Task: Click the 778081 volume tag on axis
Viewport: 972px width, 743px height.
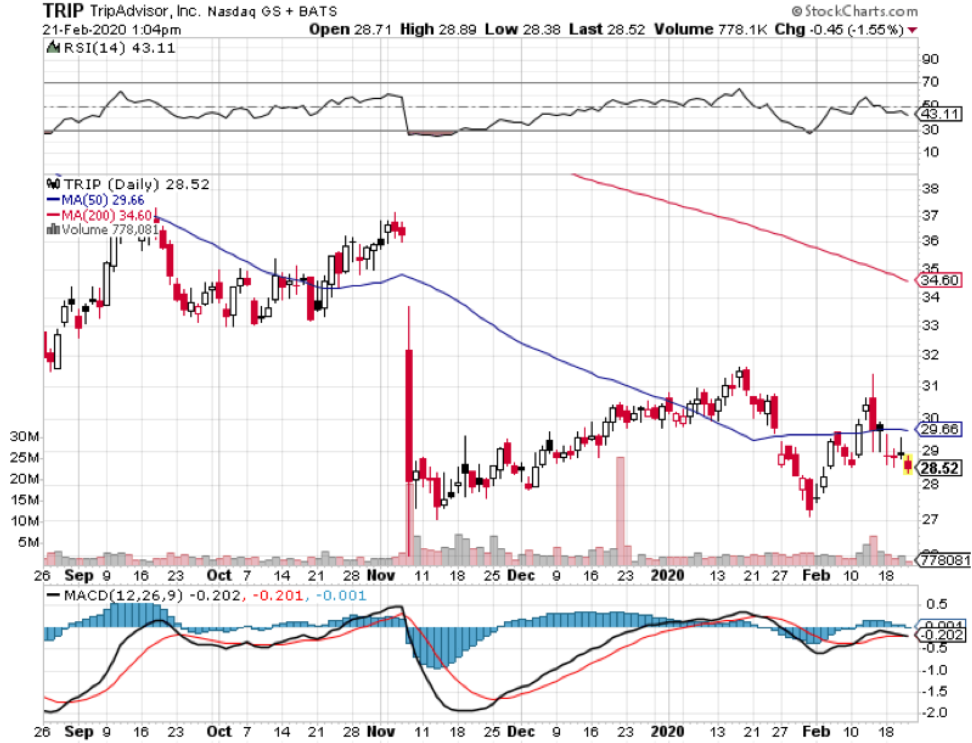Action: 943,560
